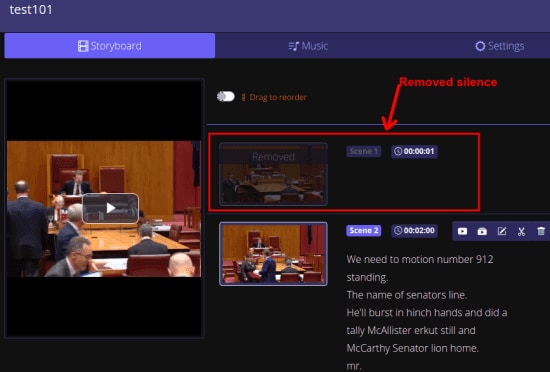
Task: Select the removed Scene 1 thumbnail
Action: pyautogui.click(x=273, y=174)
